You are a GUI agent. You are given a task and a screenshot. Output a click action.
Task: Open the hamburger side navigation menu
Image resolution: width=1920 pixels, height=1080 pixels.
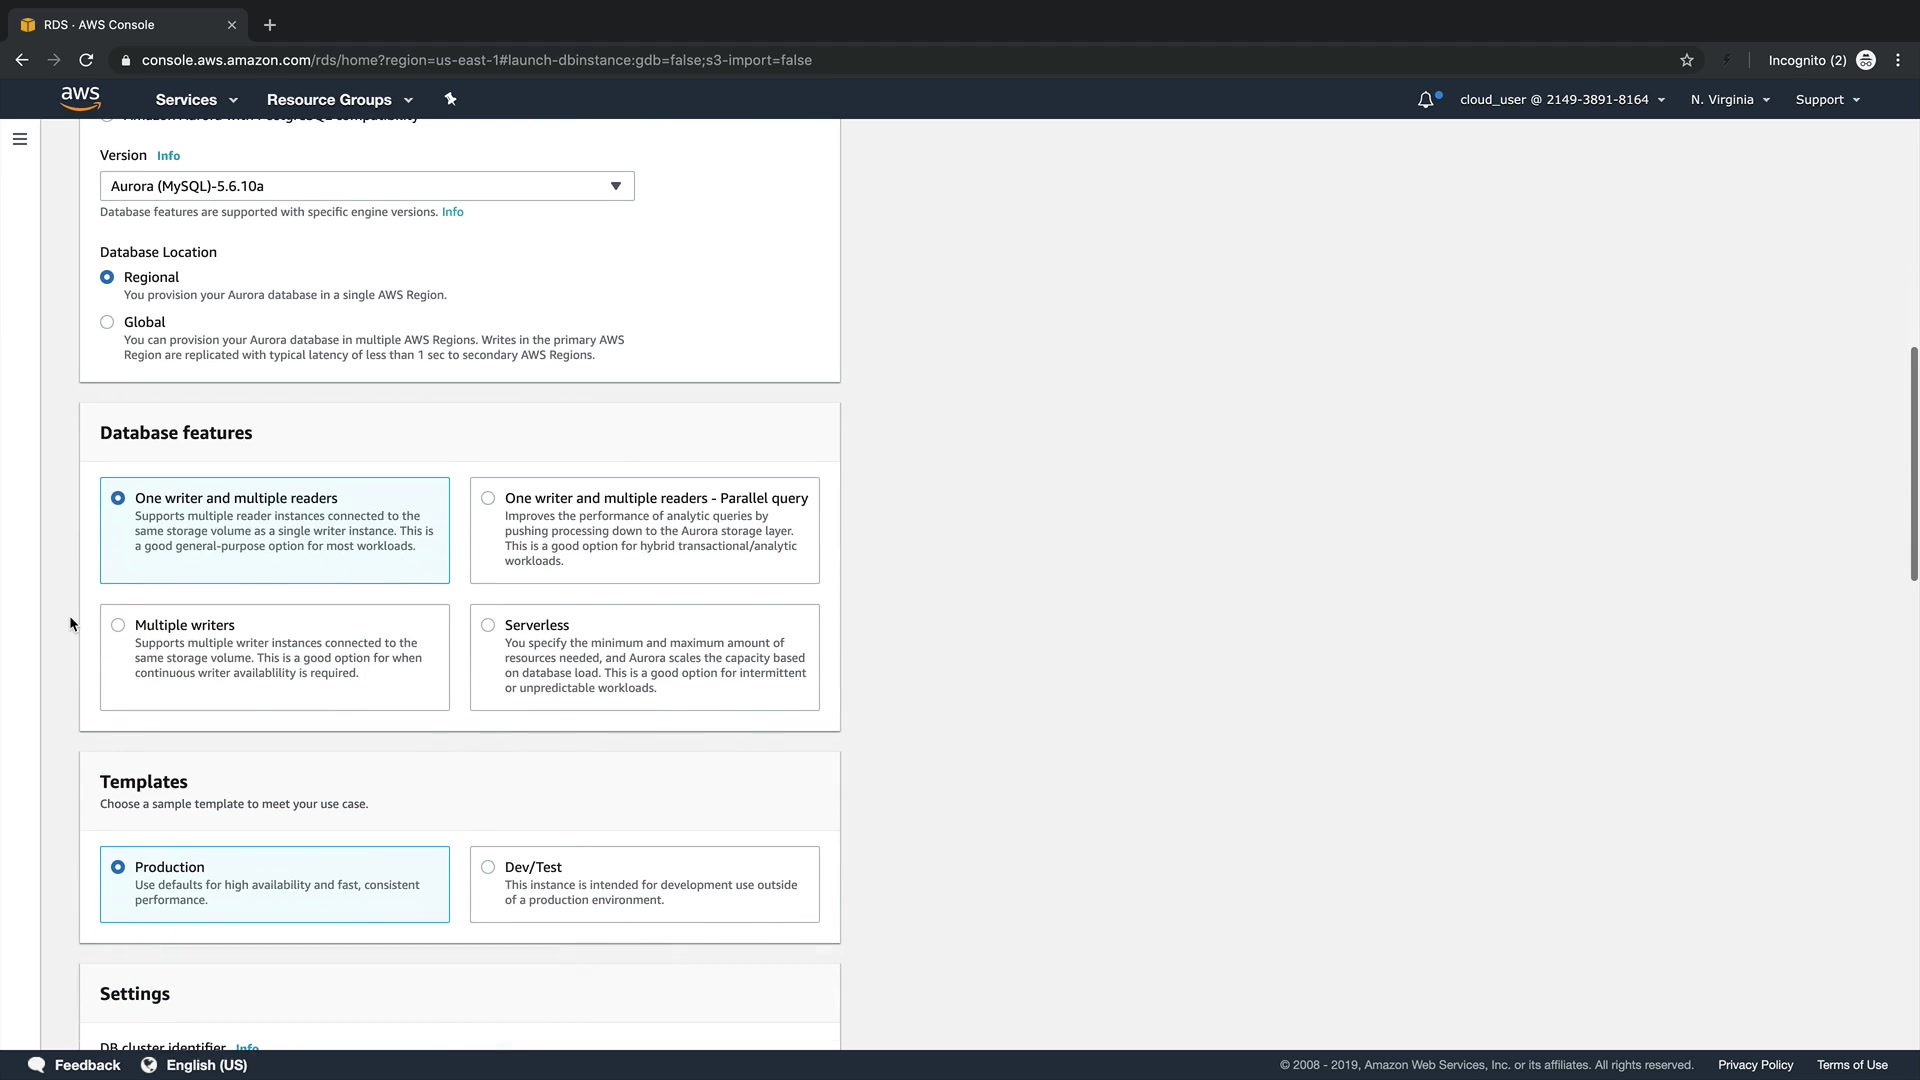point(20,139)
